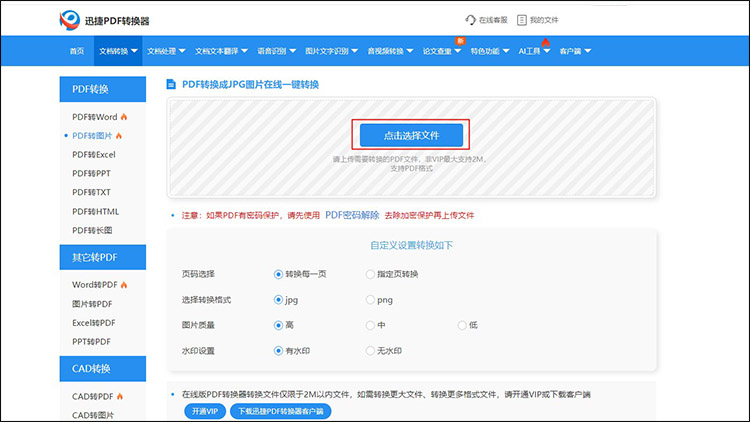Choose png as the output format

point(370,300)
